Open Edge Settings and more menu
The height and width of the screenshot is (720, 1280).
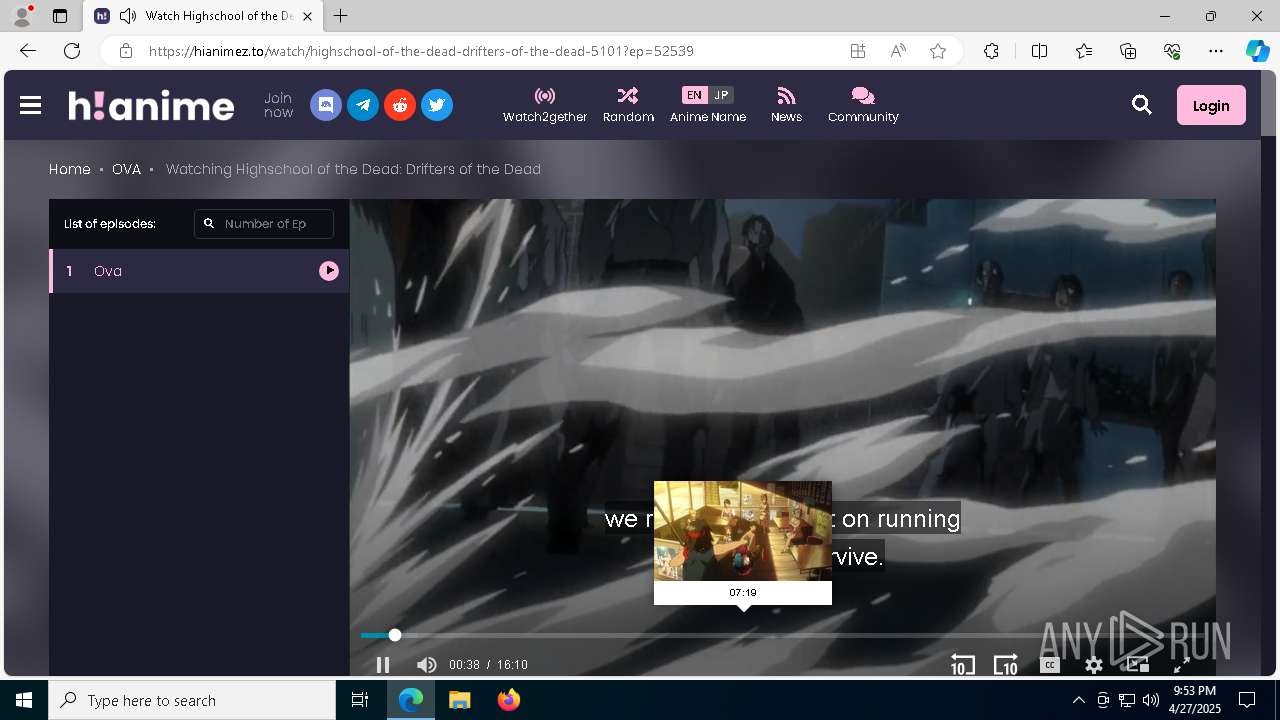click(x=1216, y=51)
